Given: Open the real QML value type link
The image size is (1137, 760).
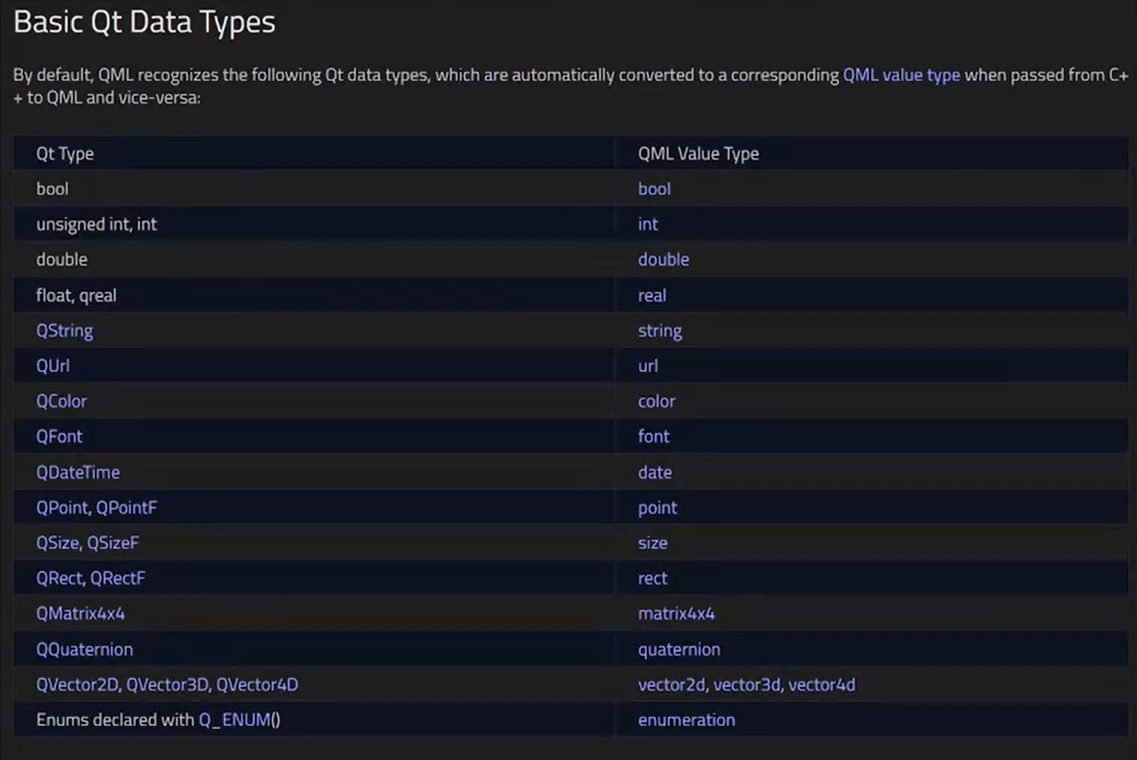Looking at the screenshot, I should click(x=652, y=295).
